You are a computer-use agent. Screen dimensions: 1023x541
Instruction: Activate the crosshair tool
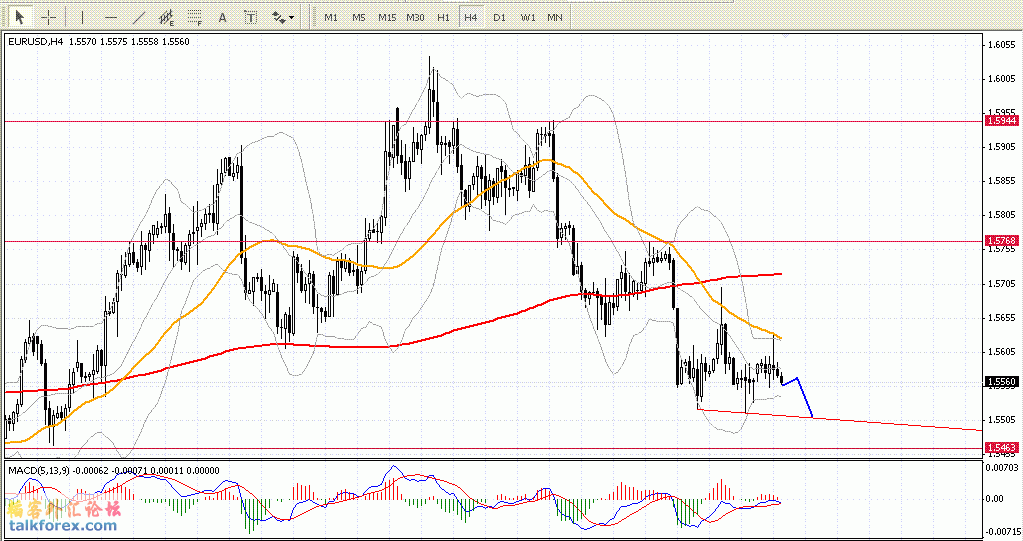pos(48,17)
